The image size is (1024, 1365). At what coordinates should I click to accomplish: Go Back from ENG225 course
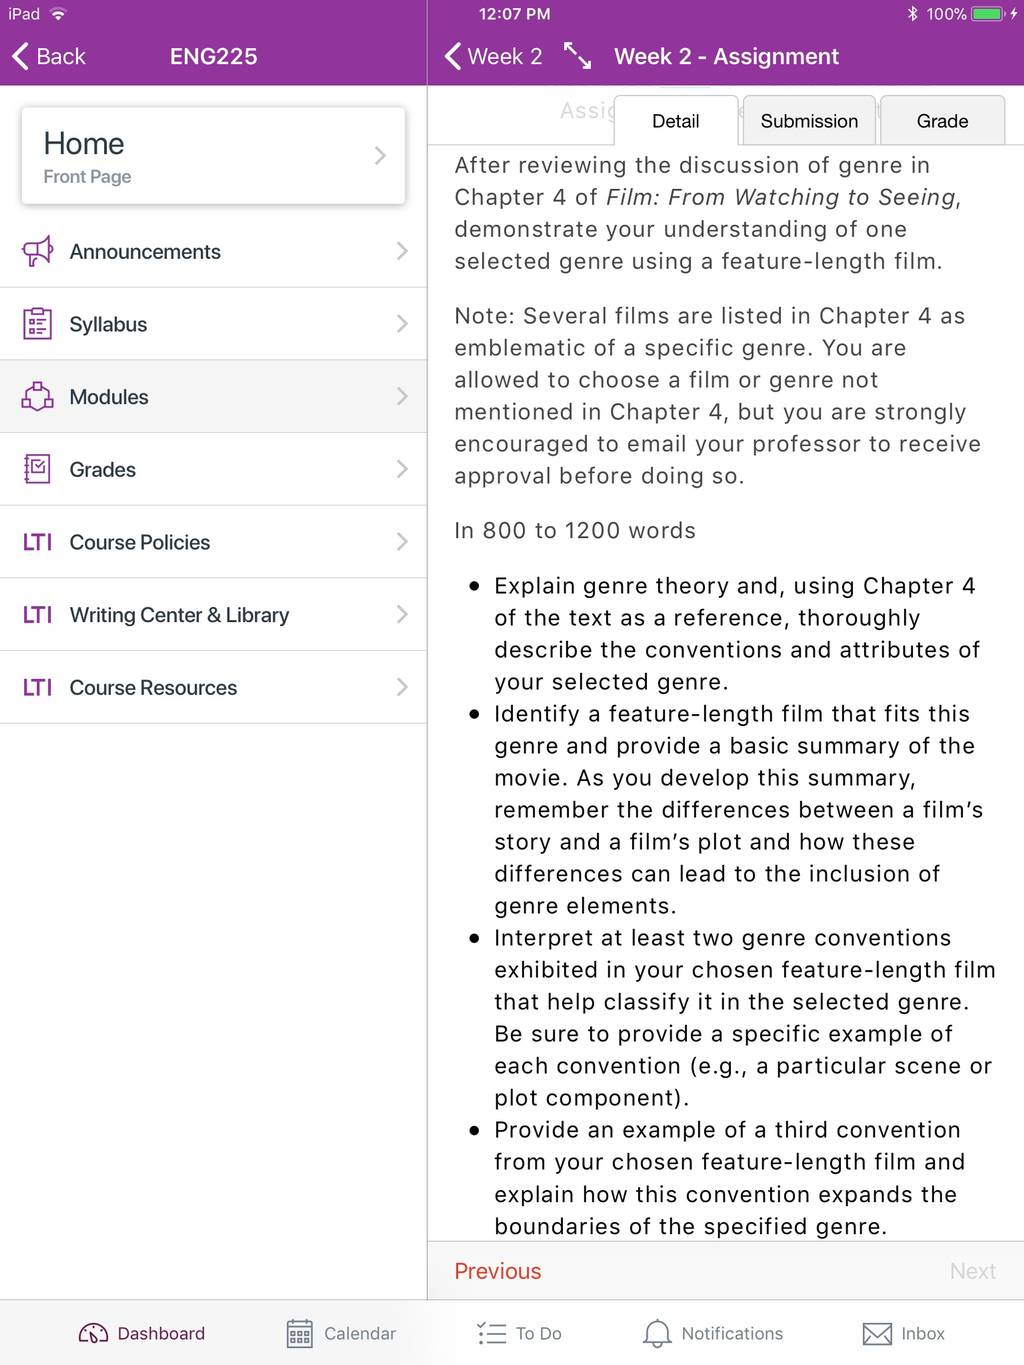[x=49, y=56]
